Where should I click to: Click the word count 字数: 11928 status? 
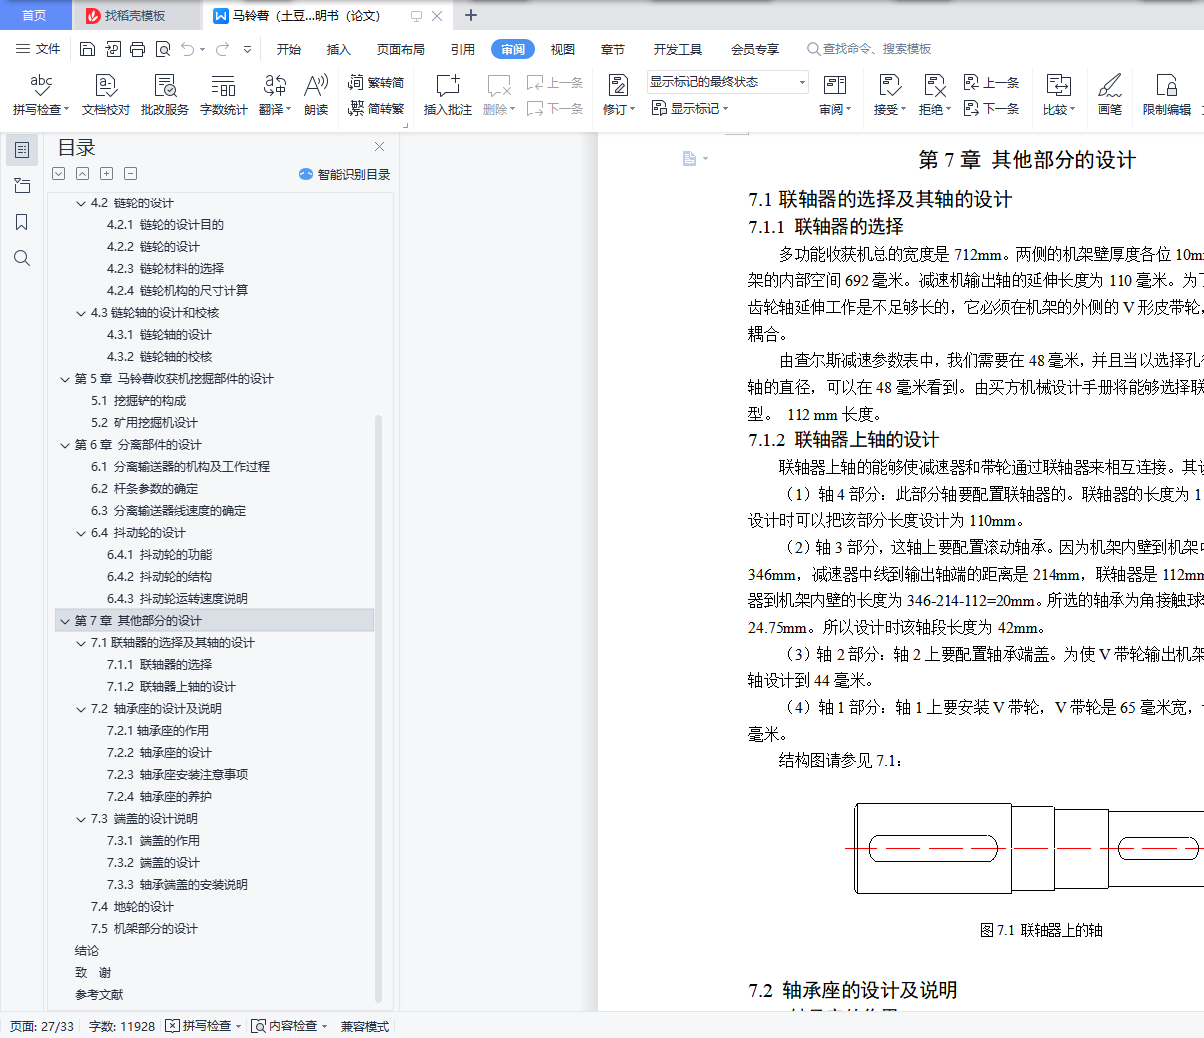[122, 1026]
